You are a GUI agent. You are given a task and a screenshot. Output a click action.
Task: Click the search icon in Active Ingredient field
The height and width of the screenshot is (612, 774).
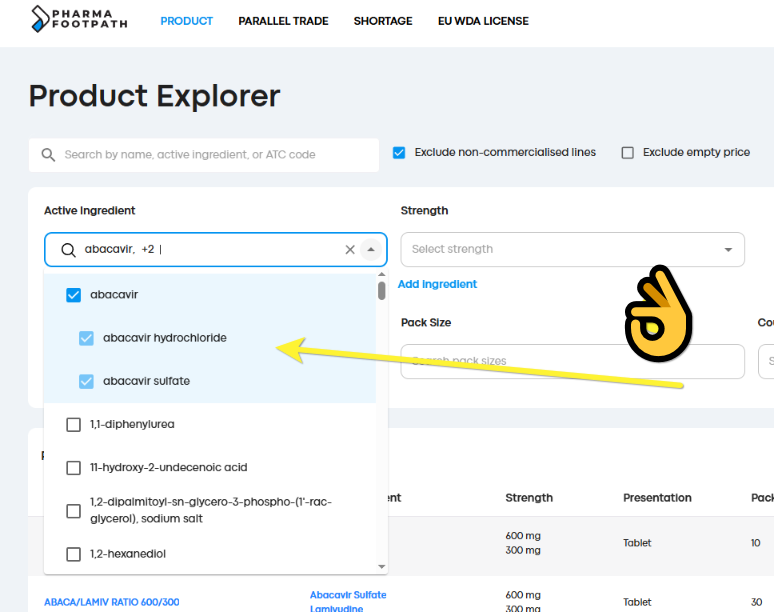tap(68, 250)
